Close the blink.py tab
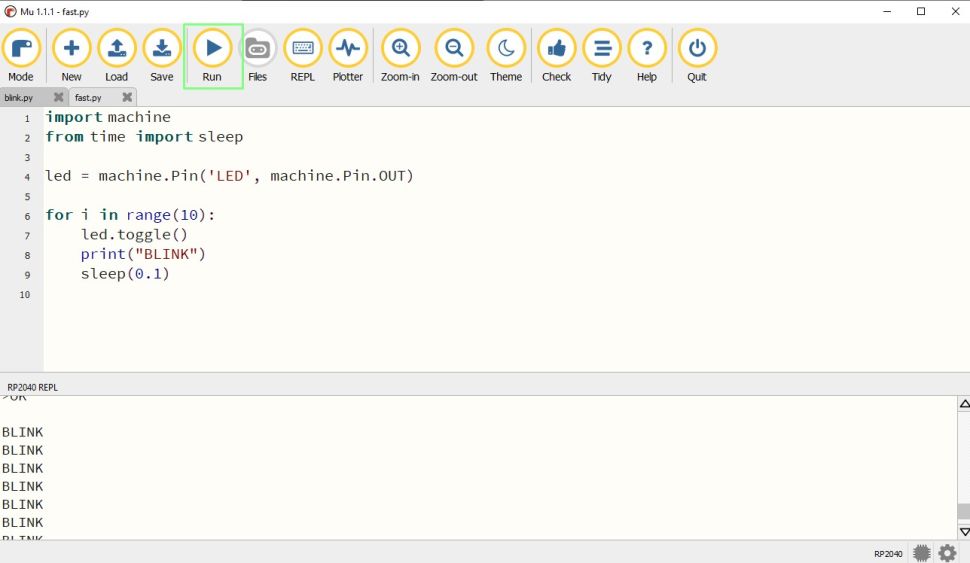The image size is (970, 563). [x=59, y=97]
